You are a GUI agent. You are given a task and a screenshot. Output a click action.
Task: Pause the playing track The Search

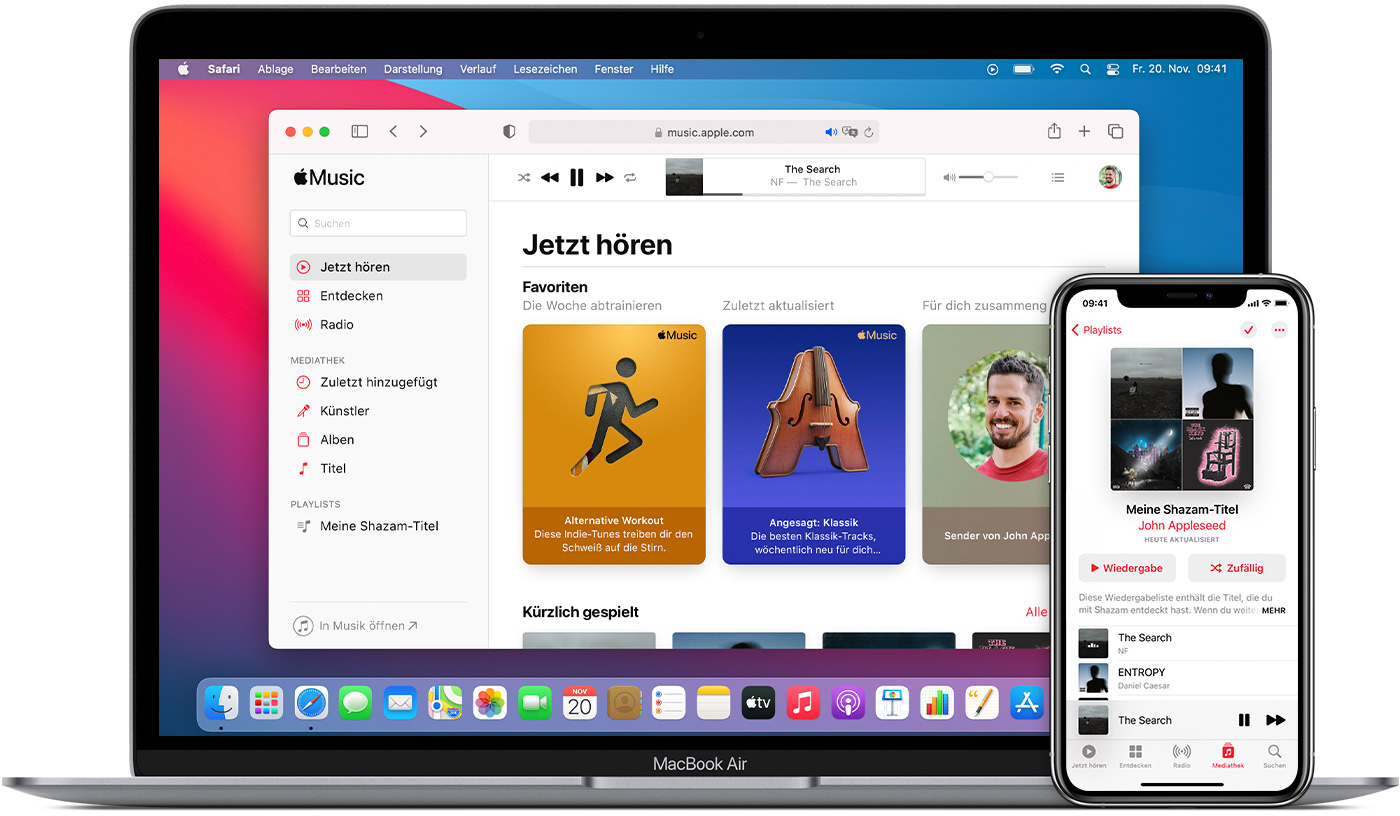pos(577,178)
